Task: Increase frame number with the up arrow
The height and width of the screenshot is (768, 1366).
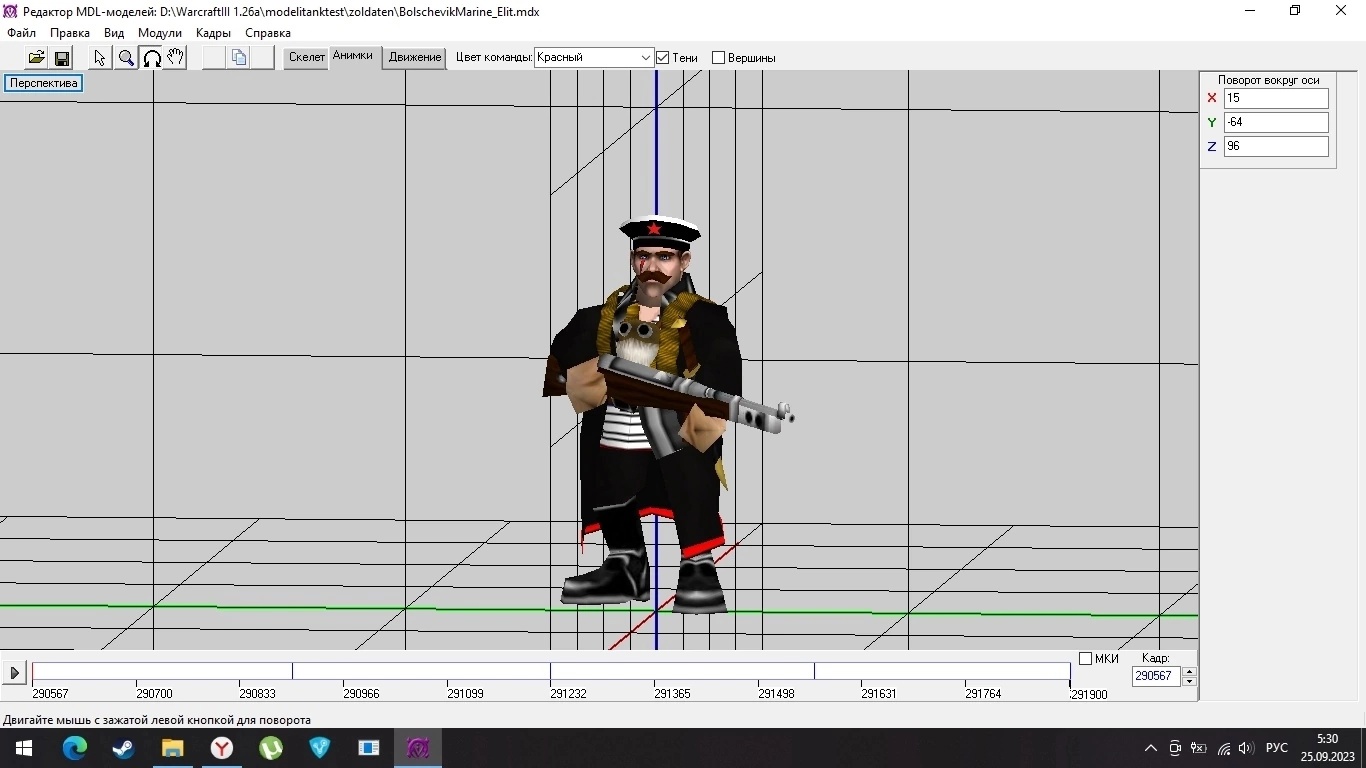Action: [1189, 671]
